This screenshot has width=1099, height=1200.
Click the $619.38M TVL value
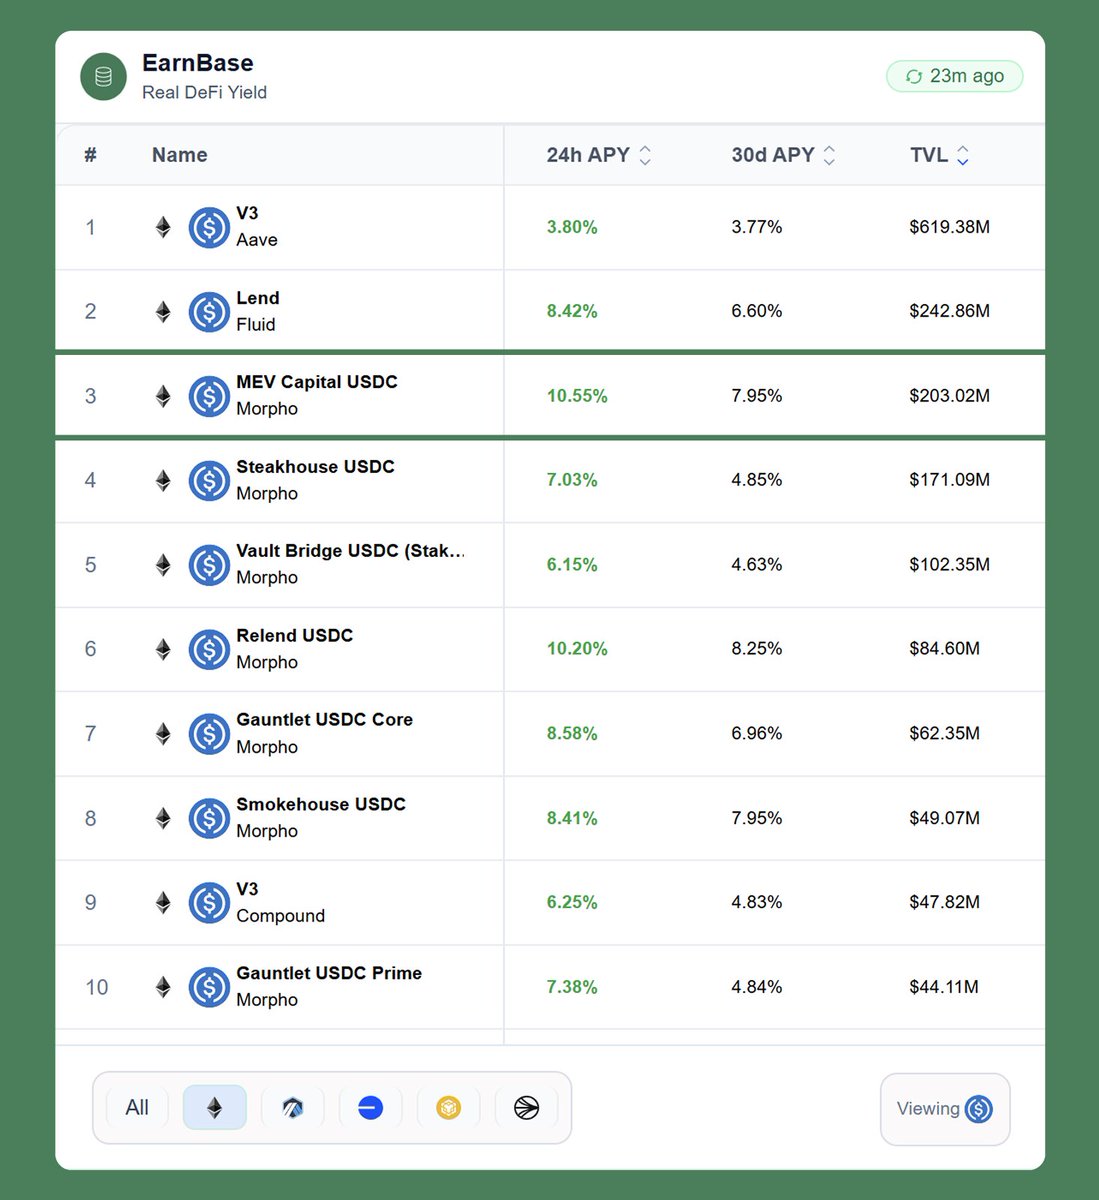click(950, 227)
